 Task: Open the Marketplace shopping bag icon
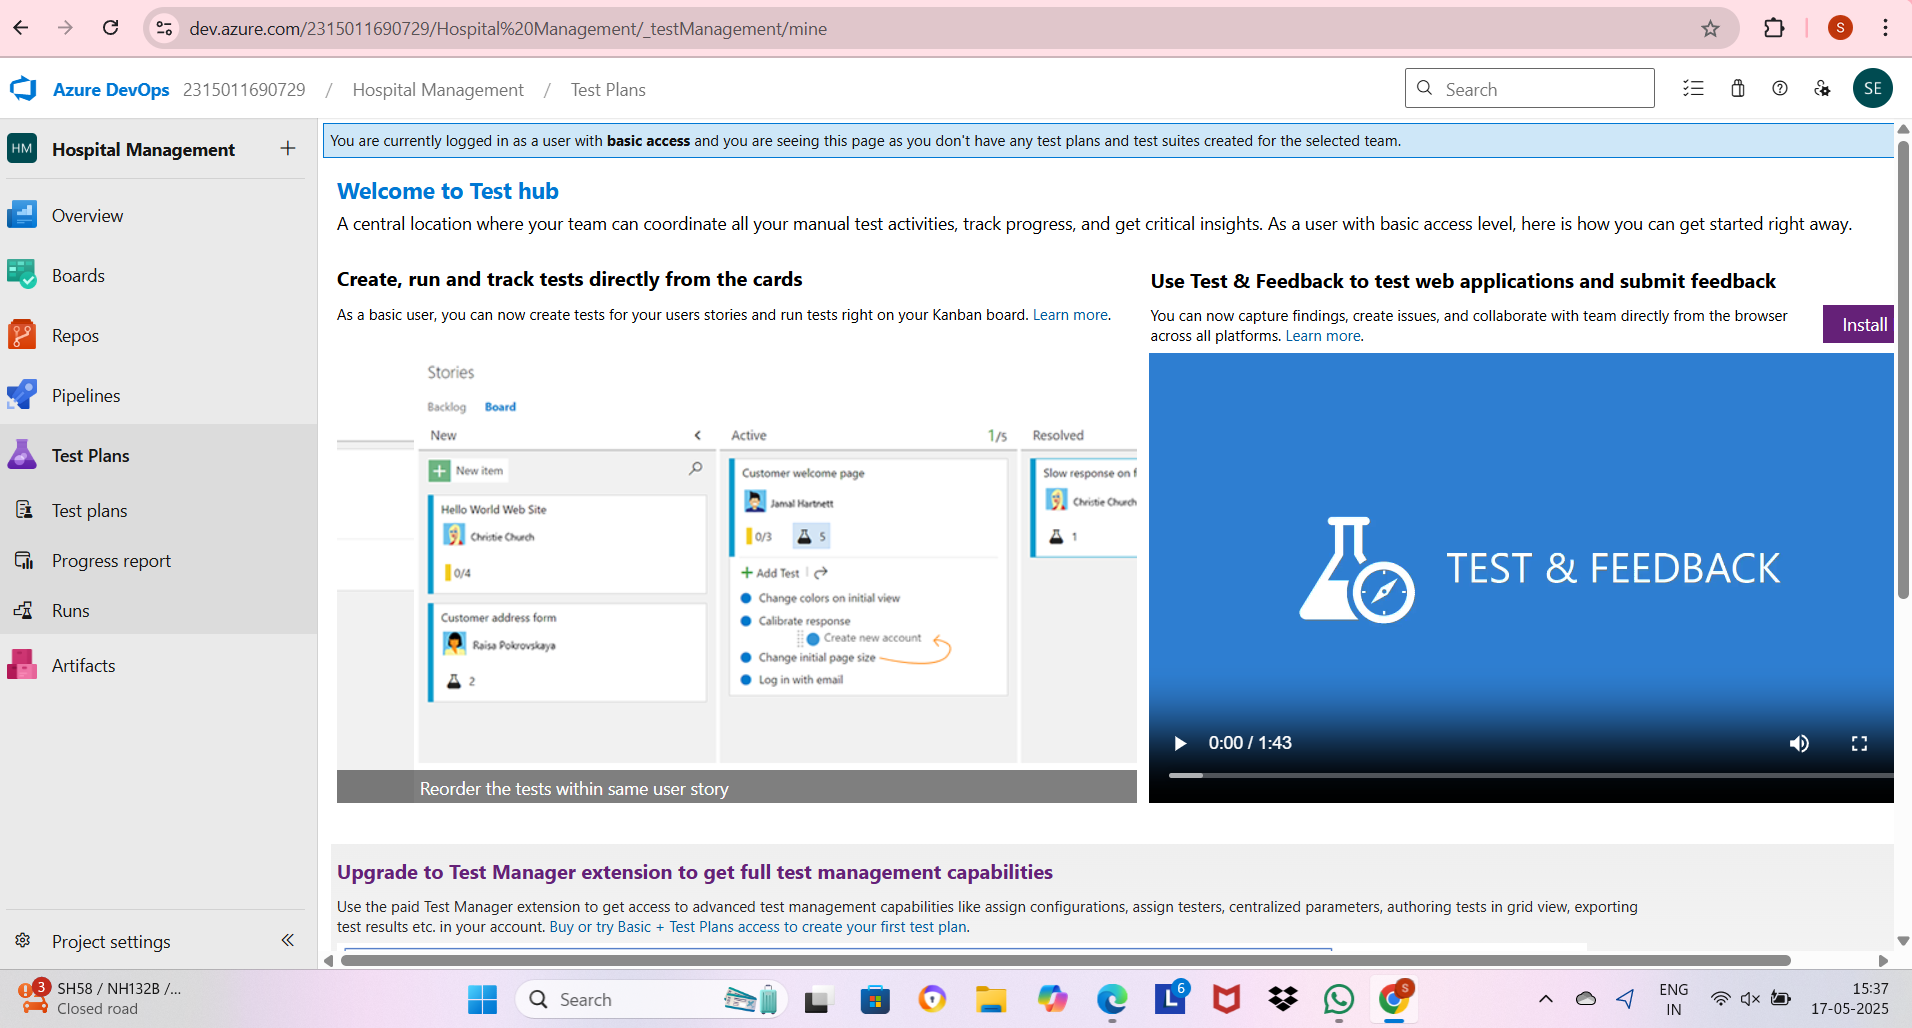click(x=1738, y=89)
